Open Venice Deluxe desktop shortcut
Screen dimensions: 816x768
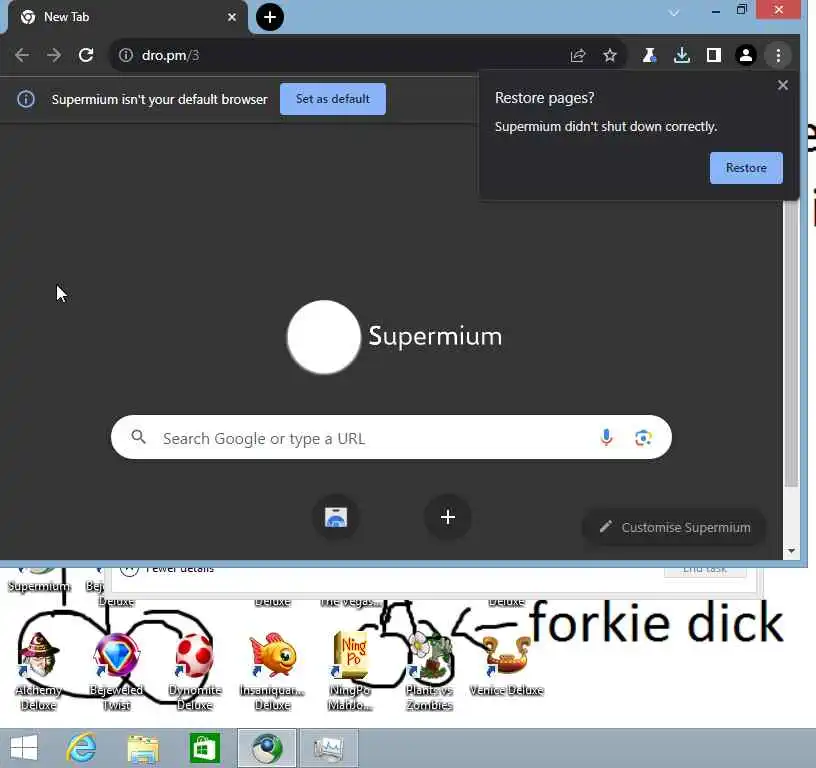[x=506, y=666]
